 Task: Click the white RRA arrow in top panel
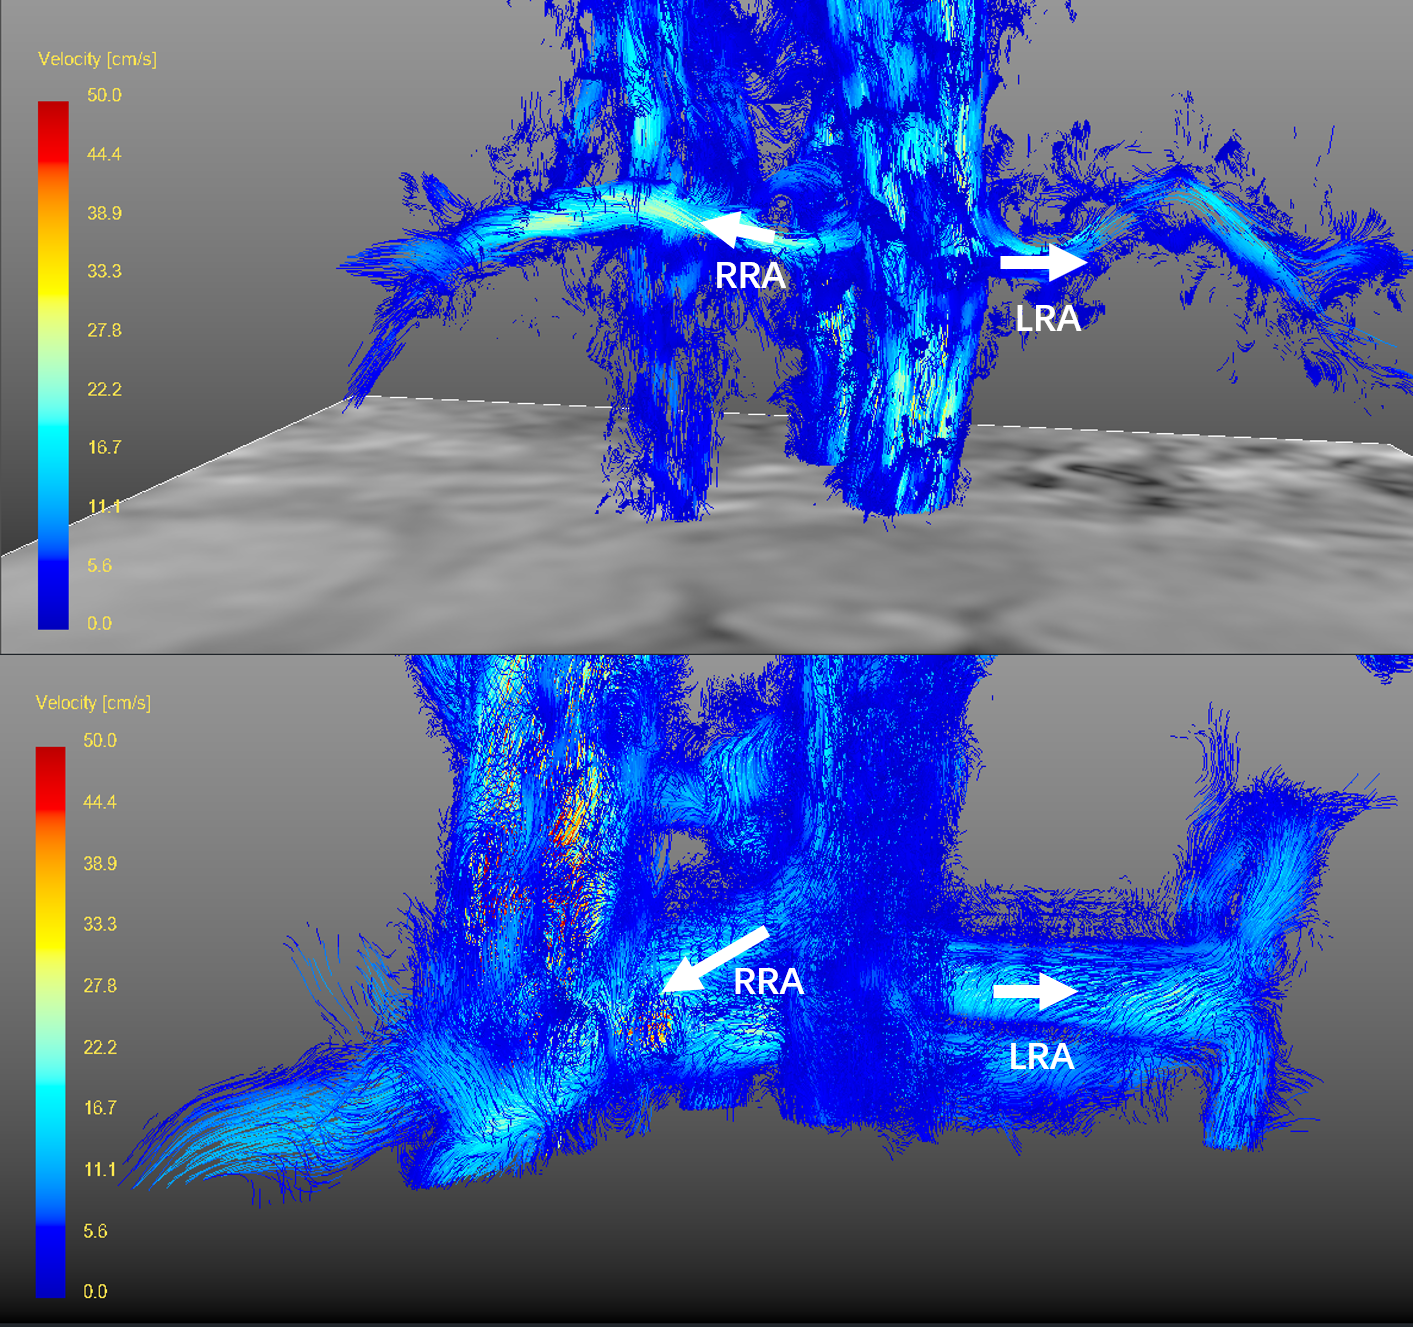click(738, 229)
